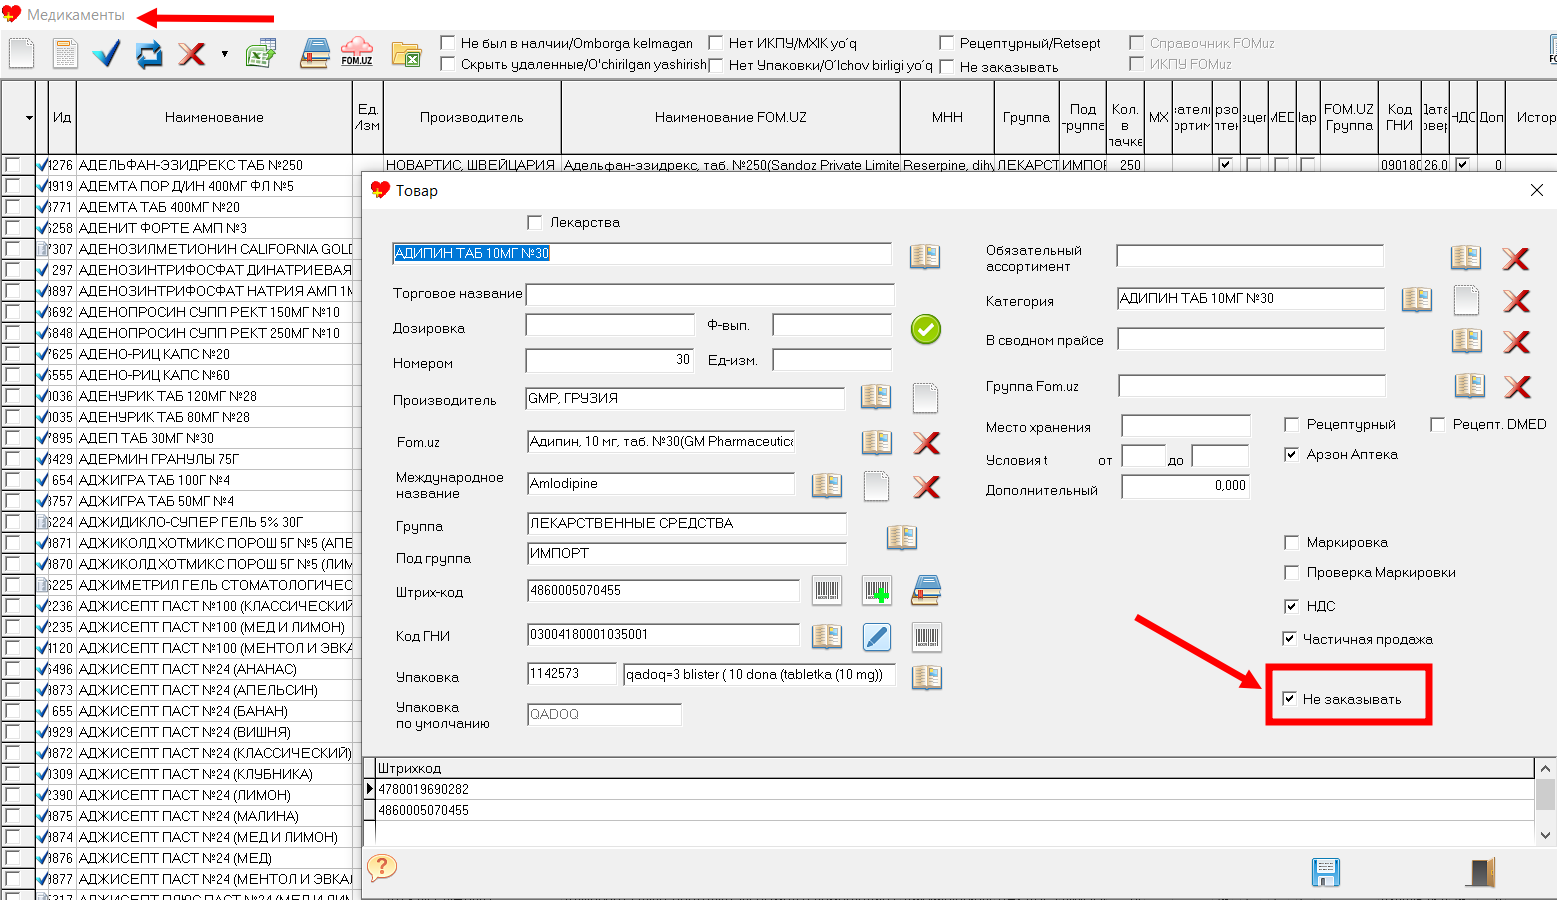Click barcode icon next to Штрих-код field

click(827, 590)
